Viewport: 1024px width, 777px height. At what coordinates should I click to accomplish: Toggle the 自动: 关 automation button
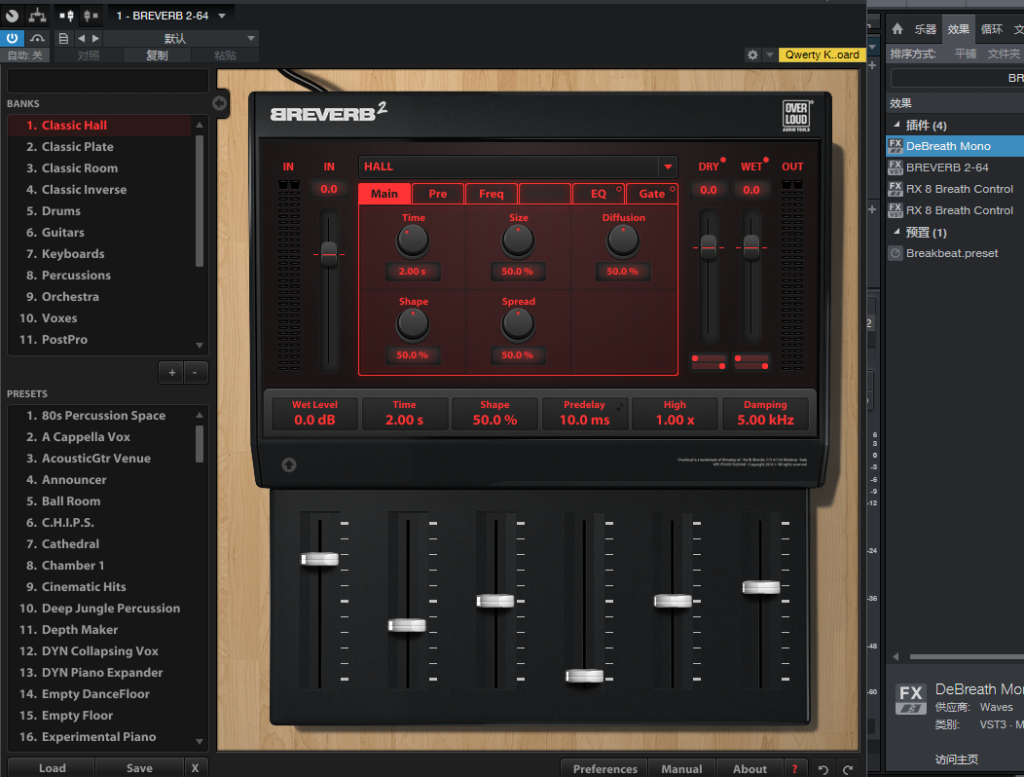coord(25,55)
